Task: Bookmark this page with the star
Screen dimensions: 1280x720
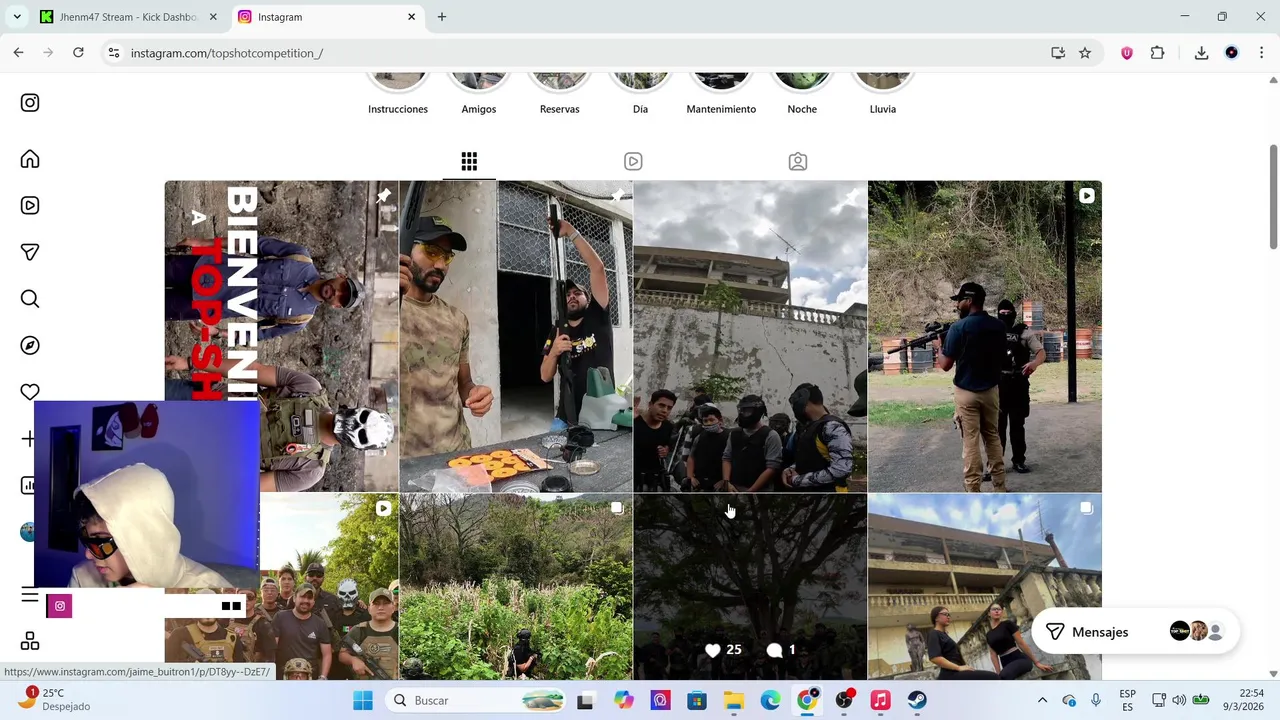Action: [x=1085, y=53]
